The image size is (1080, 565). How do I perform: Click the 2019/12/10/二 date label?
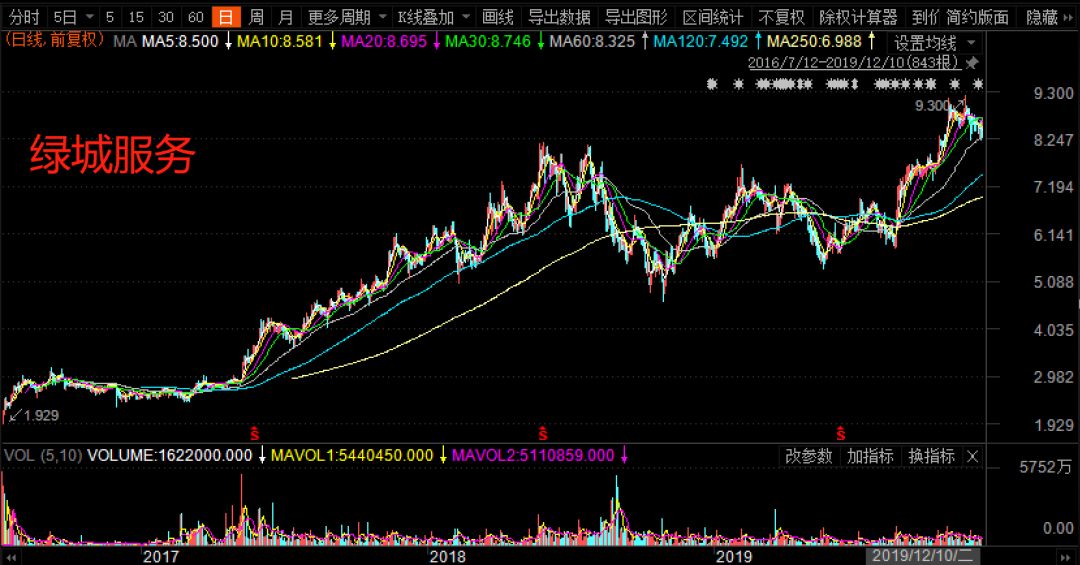coord(922,556)
